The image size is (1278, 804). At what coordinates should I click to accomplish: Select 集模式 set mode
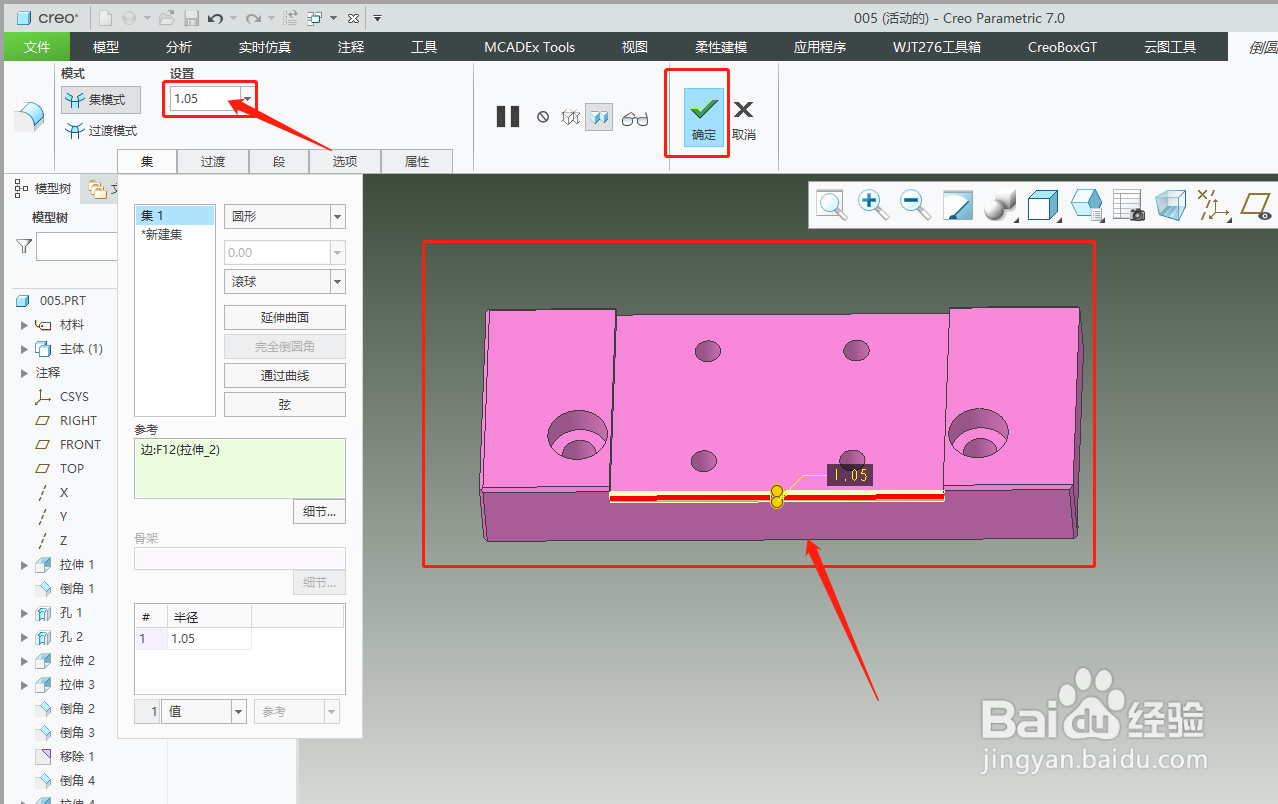(x=100, y=100)
